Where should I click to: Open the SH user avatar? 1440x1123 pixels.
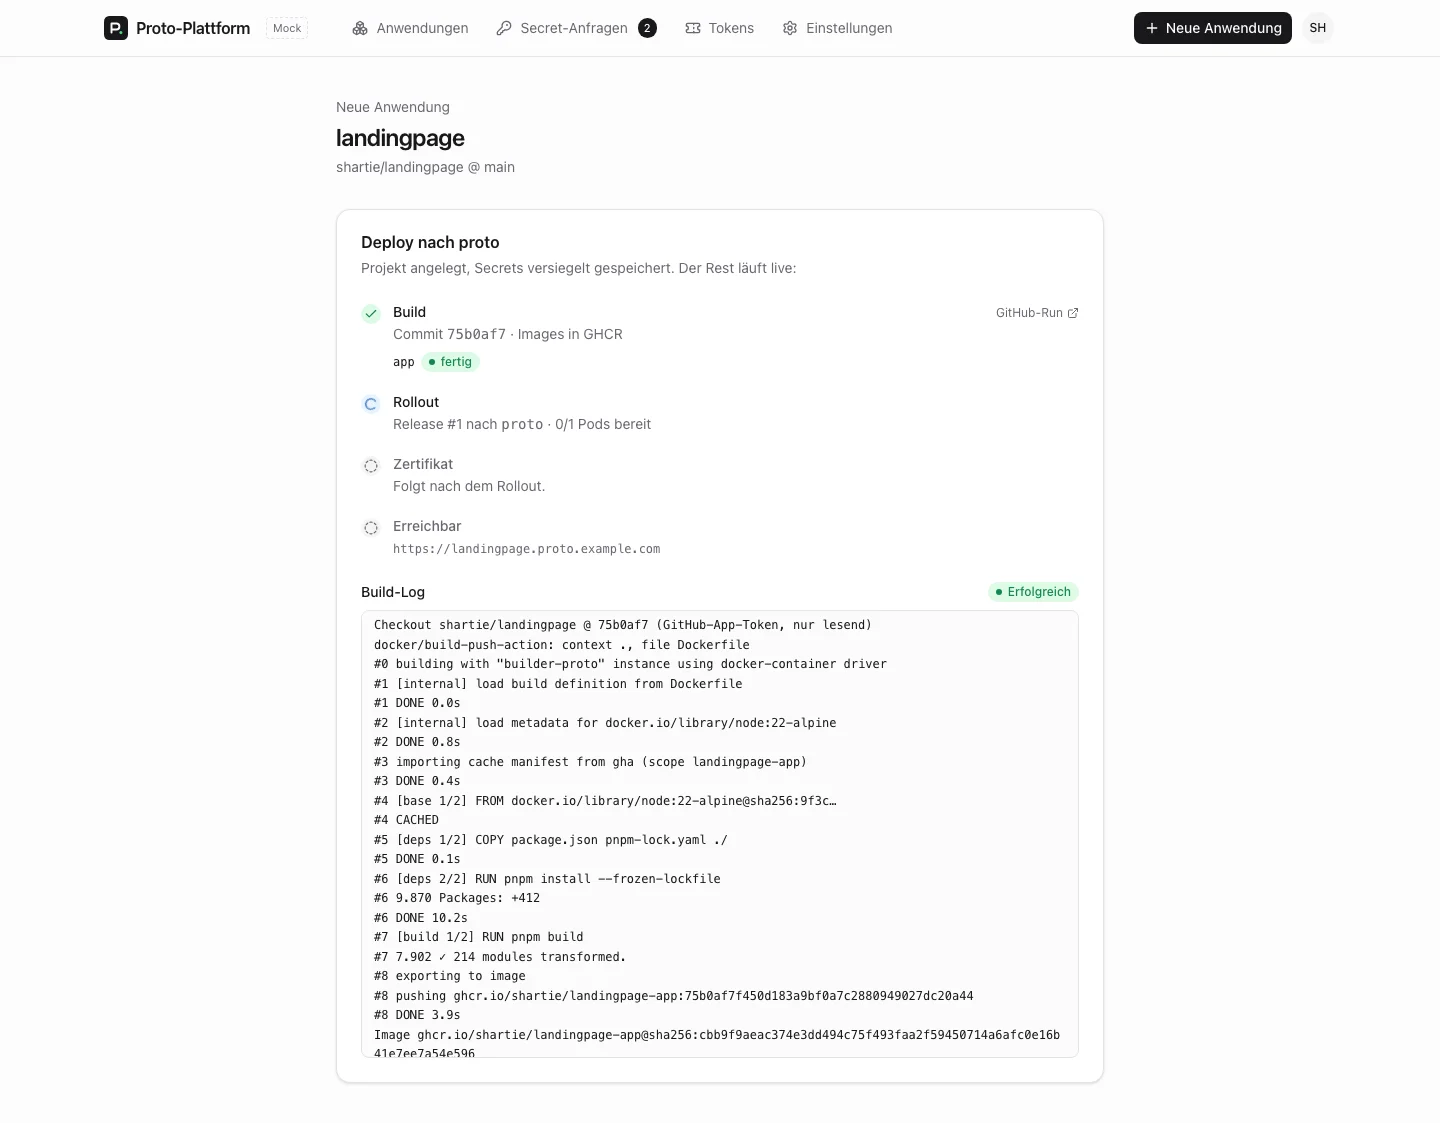pos(1318,28)
